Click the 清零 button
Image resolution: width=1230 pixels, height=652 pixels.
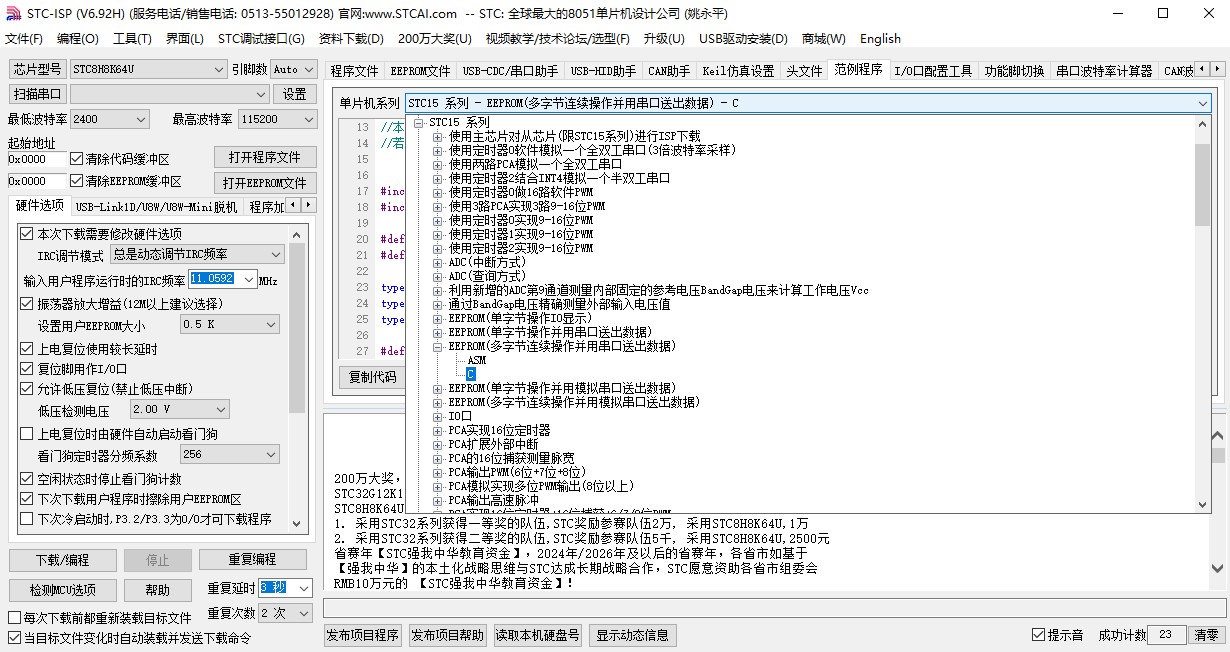(x=1206, y=635)
